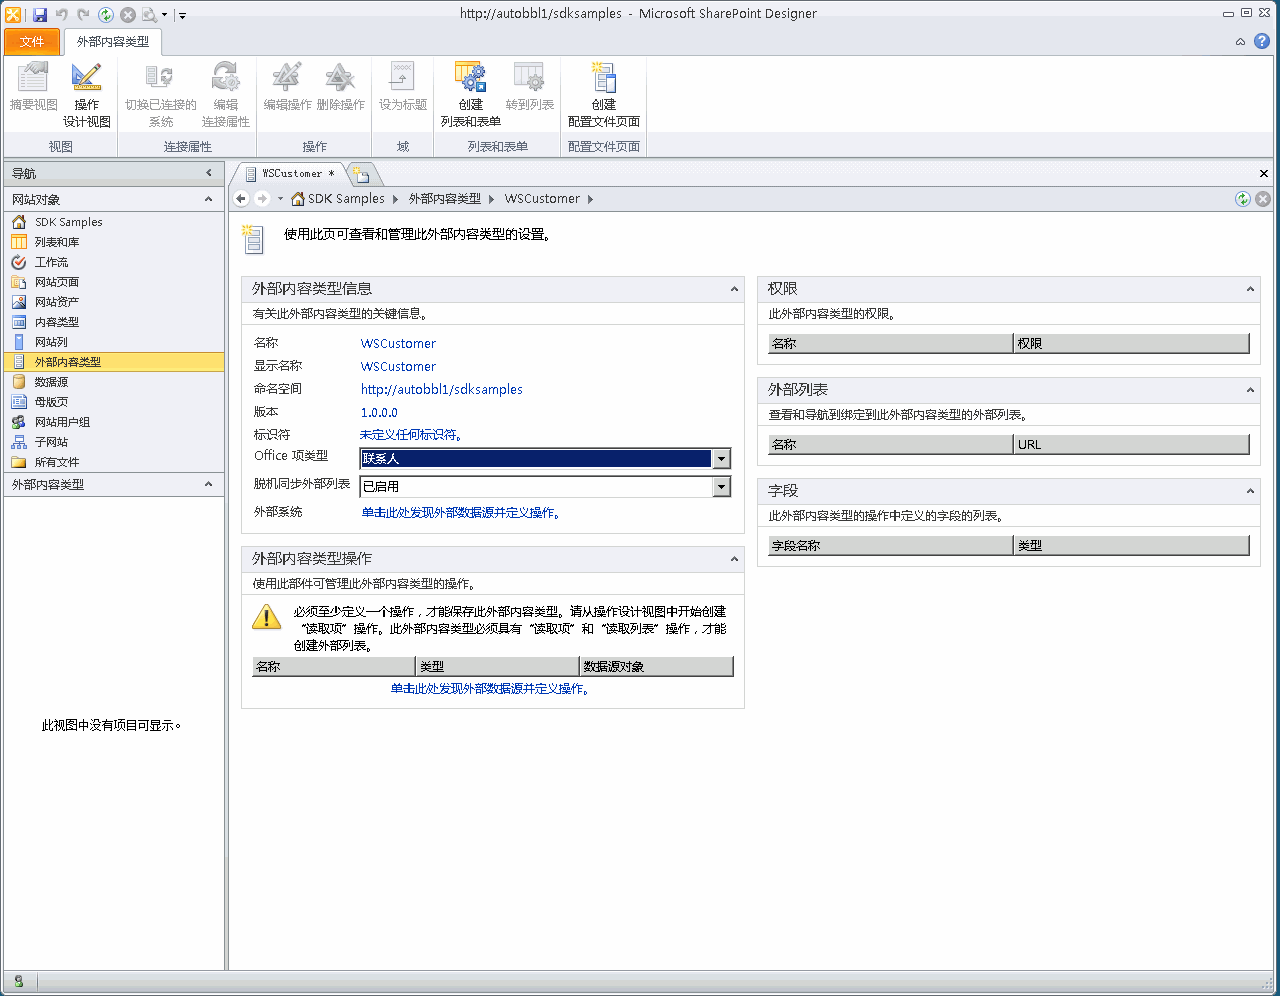This screenshot has width=1280, height=996.
Task: Click the status bar icon at bottom left
Action: (x=18, y=981)
